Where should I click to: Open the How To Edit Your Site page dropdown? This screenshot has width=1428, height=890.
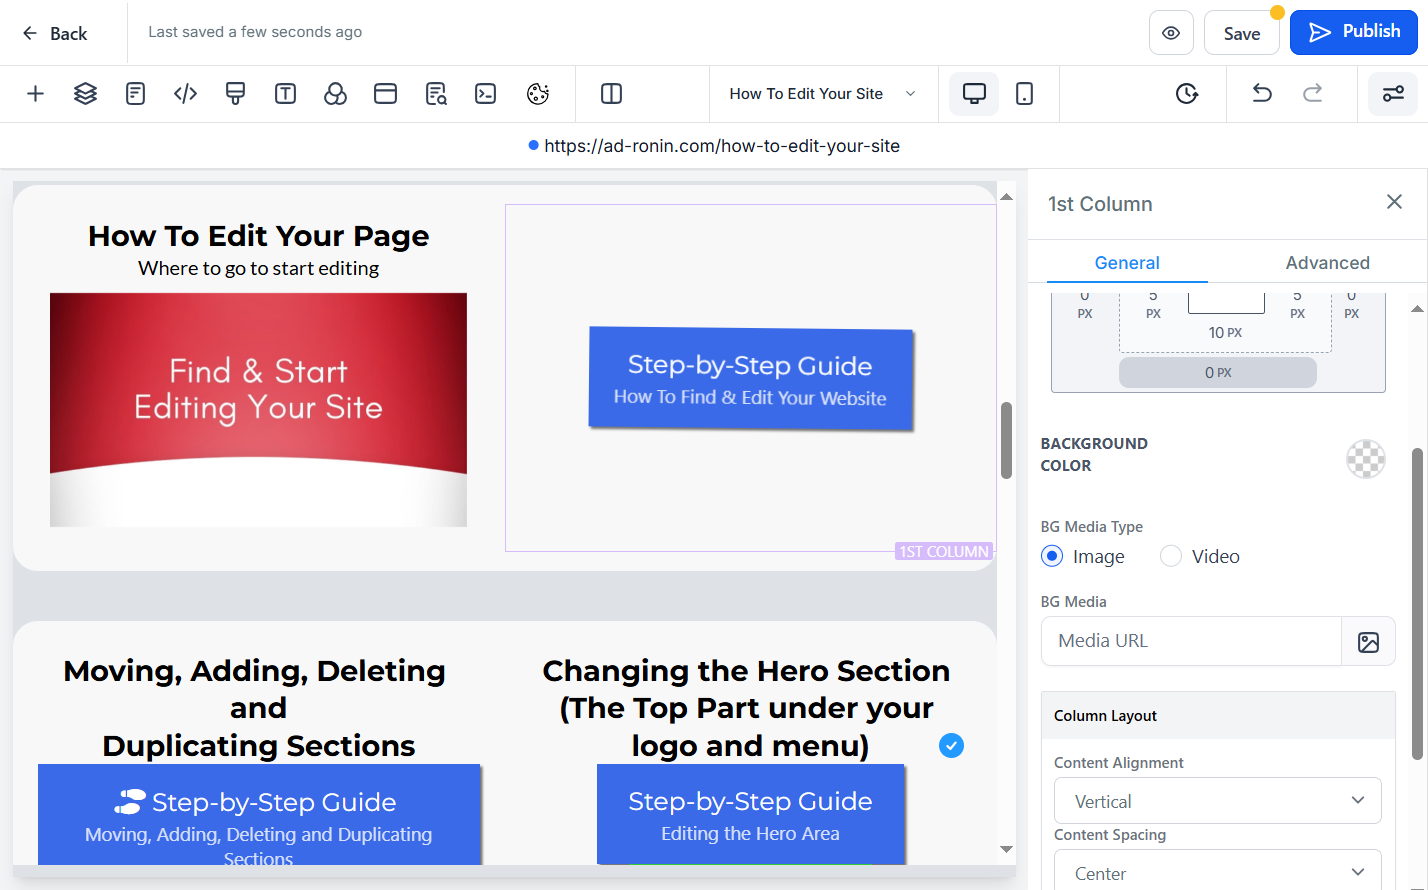(823, 94)
